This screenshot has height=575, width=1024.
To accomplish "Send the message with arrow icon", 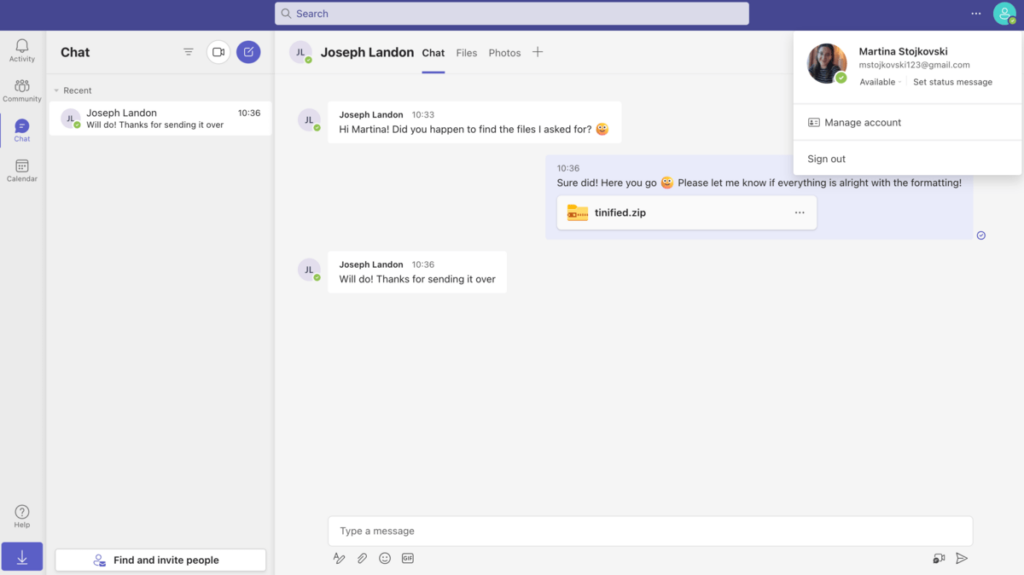I will (961, 558).
